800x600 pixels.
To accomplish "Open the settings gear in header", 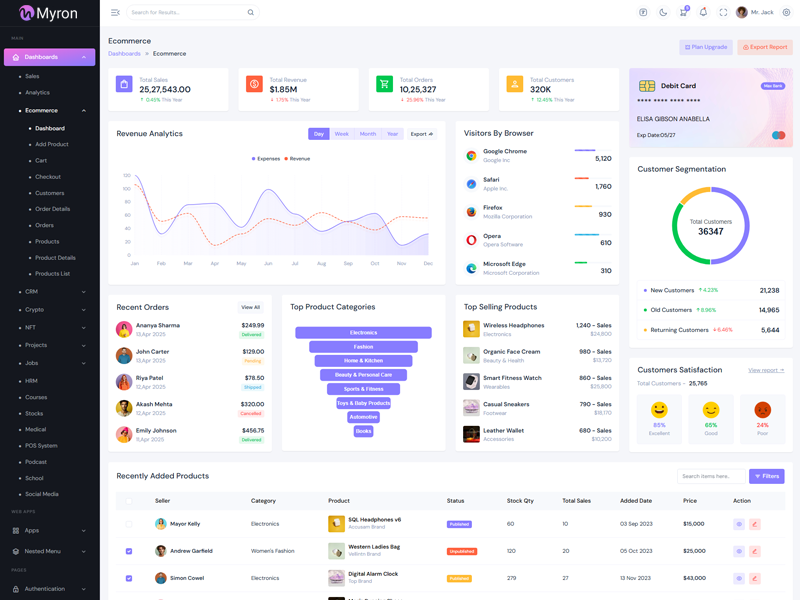I will (x=786, y=12).
